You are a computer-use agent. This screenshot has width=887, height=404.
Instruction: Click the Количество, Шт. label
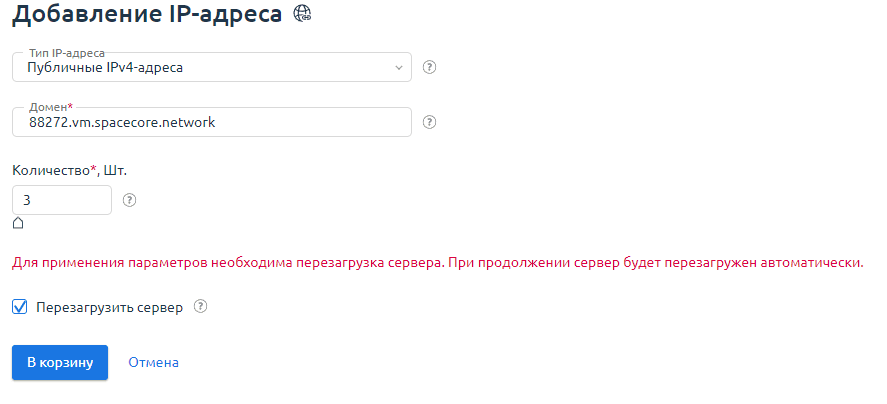click(x=68, y=170)
